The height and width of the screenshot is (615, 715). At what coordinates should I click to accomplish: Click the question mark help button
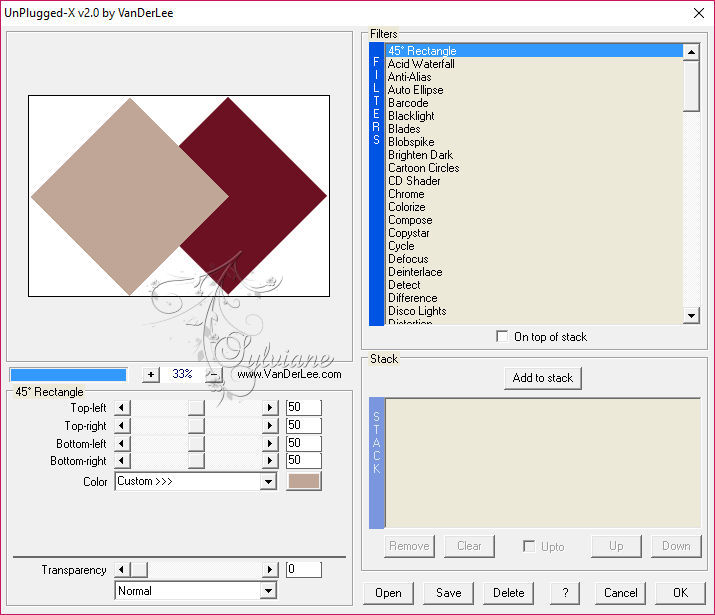[565, 593]
